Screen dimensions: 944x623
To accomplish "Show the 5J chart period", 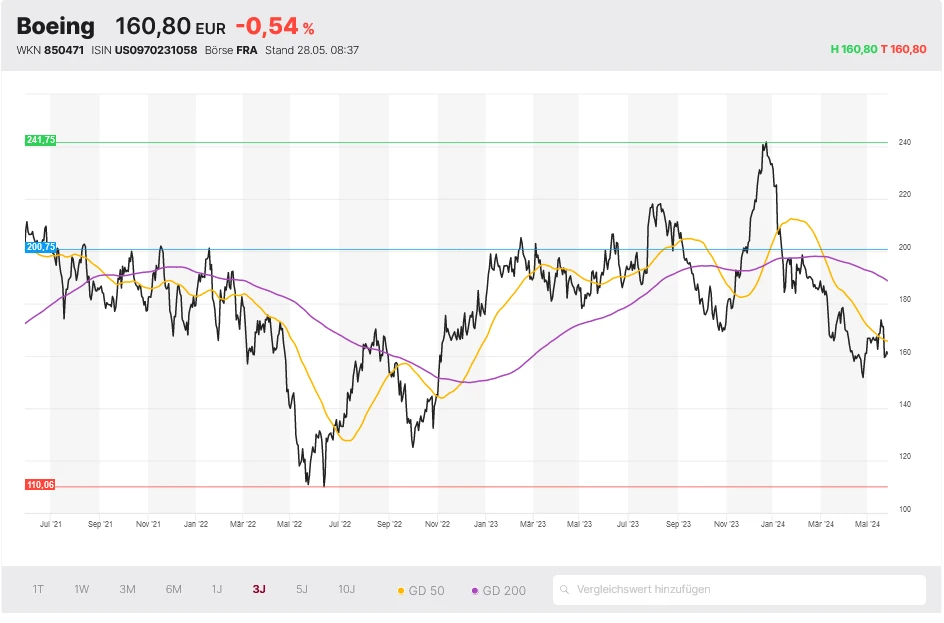I will [302, 589].
